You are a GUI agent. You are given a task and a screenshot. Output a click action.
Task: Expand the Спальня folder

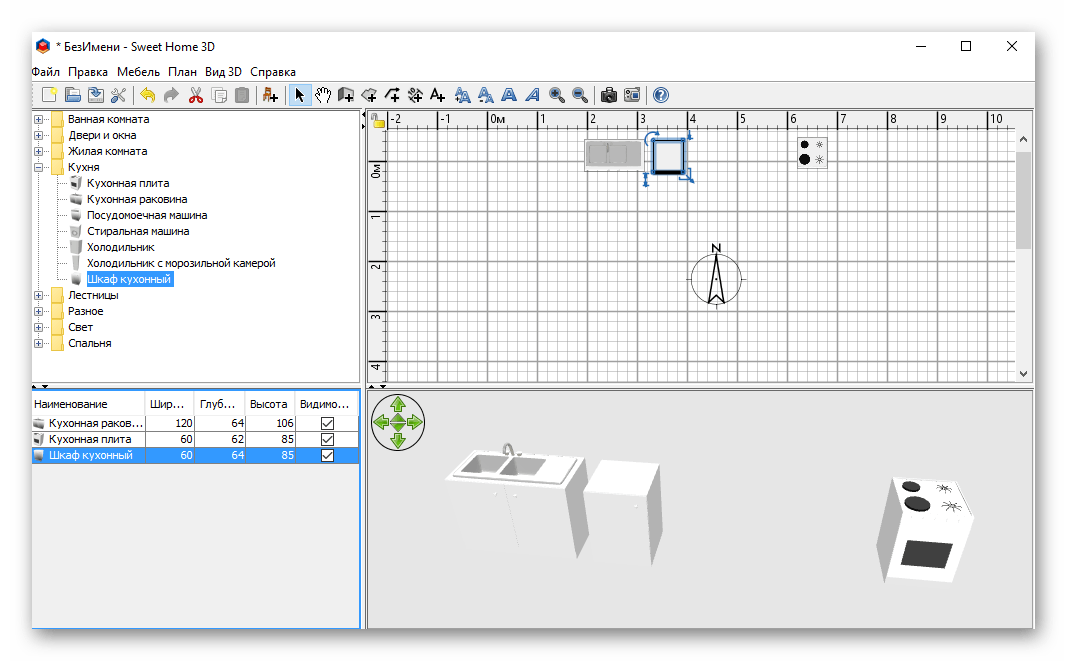pyautogui.click(x=39, y=344)
